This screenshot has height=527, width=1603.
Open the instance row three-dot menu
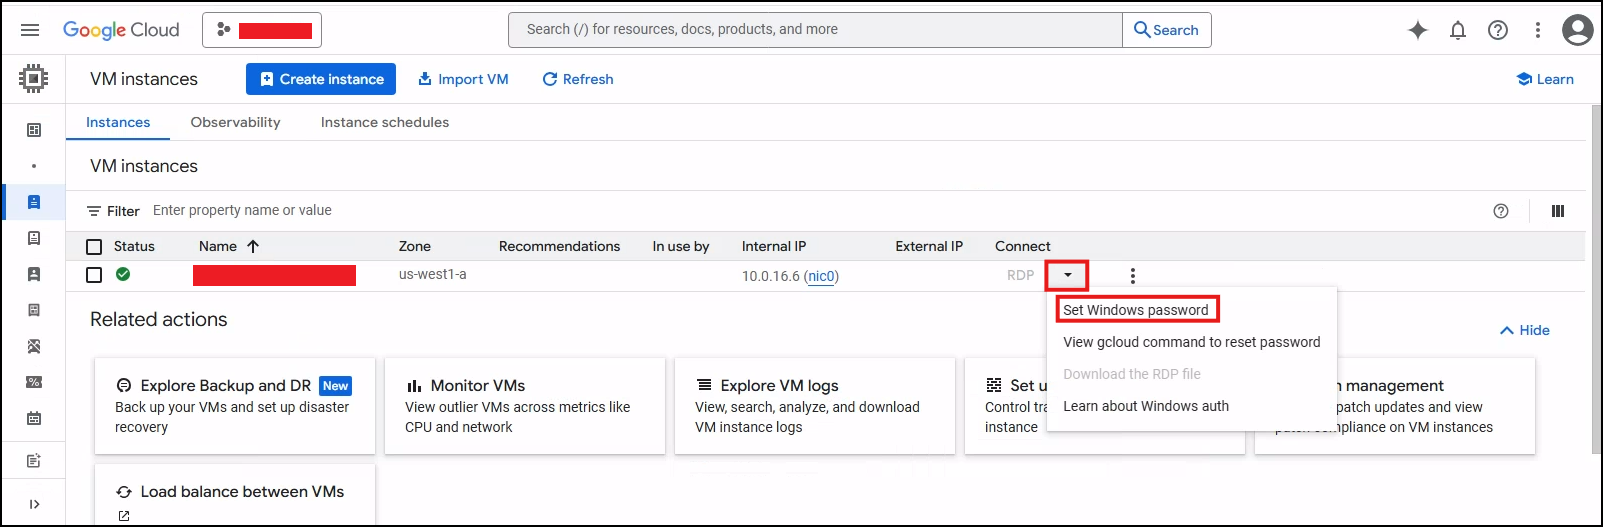click(x=1132, y=276)
